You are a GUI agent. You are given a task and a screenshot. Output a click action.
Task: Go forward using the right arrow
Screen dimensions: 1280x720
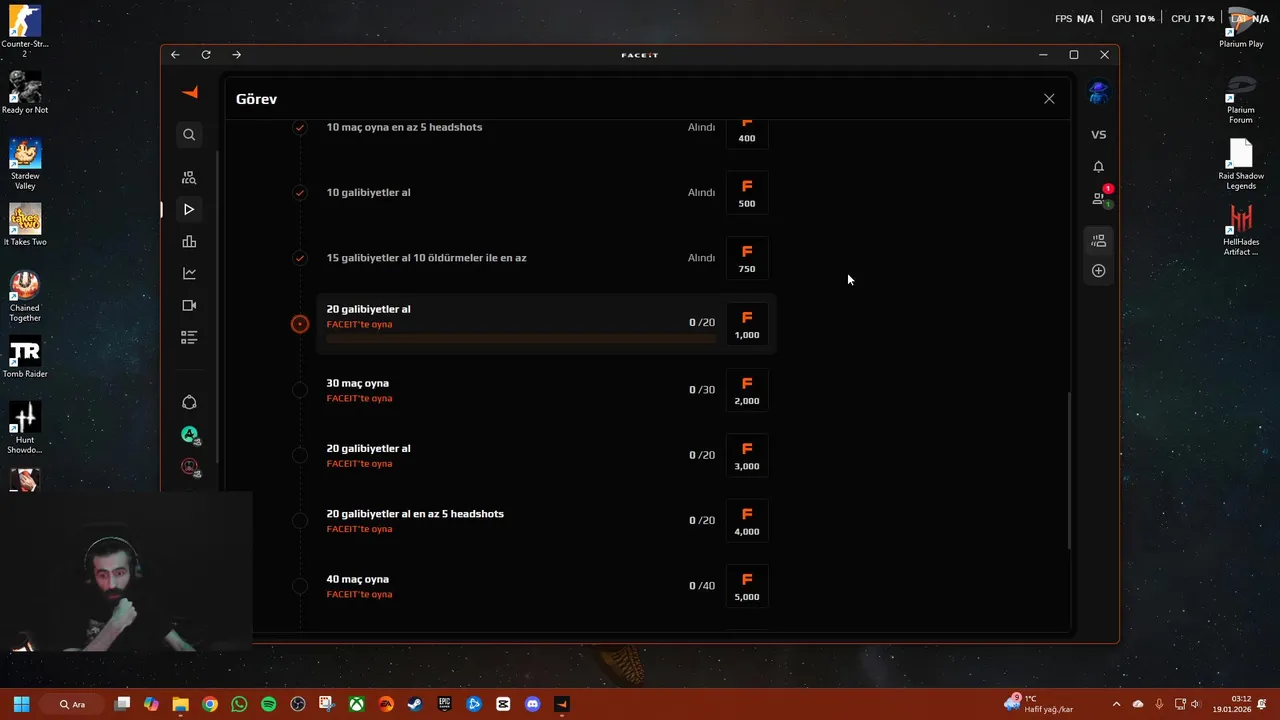point(236,55)
